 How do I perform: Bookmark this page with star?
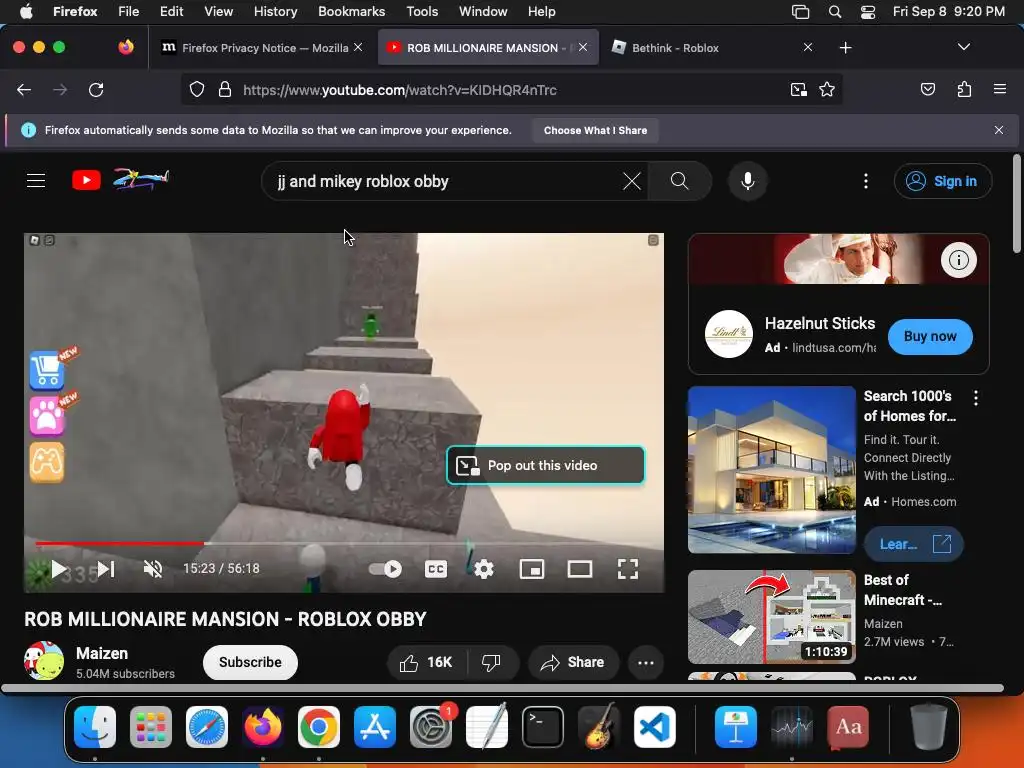827,89
